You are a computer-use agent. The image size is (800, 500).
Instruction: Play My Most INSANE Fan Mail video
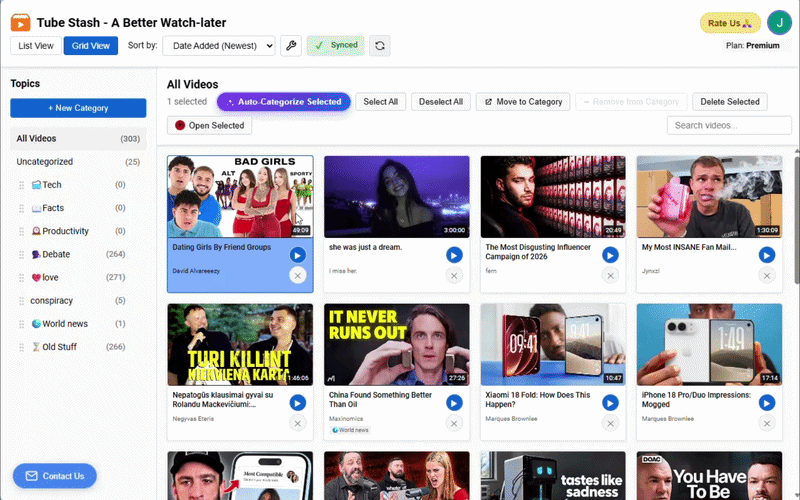point(767,255)
